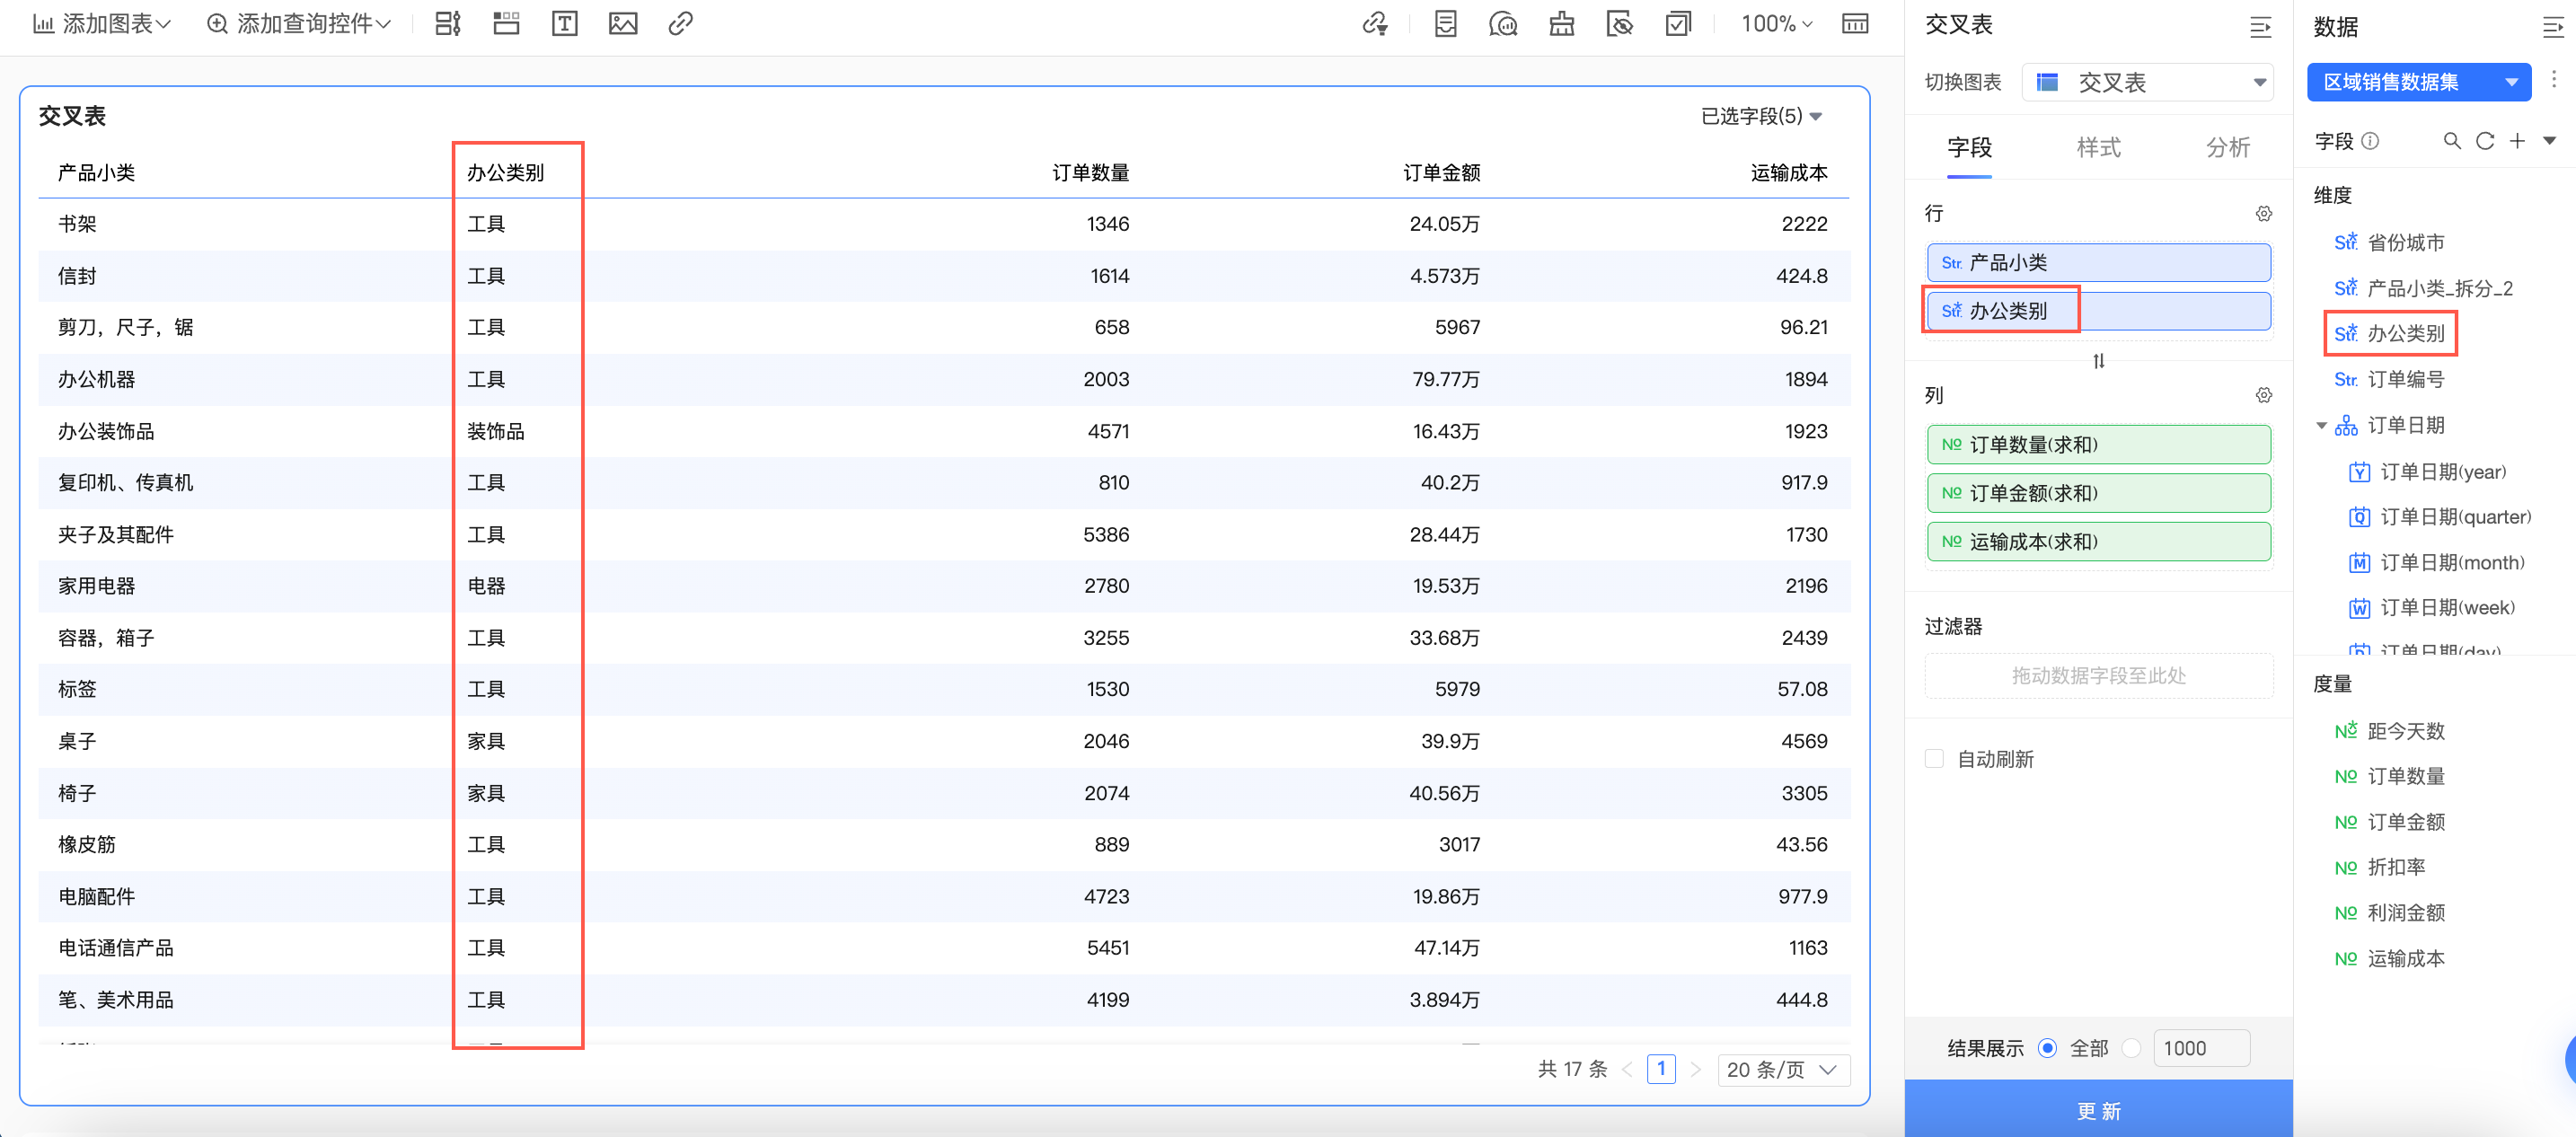Click the 更新 button
Viewport: 2576px width, 1137px height.
[x=2098, y=1110]
